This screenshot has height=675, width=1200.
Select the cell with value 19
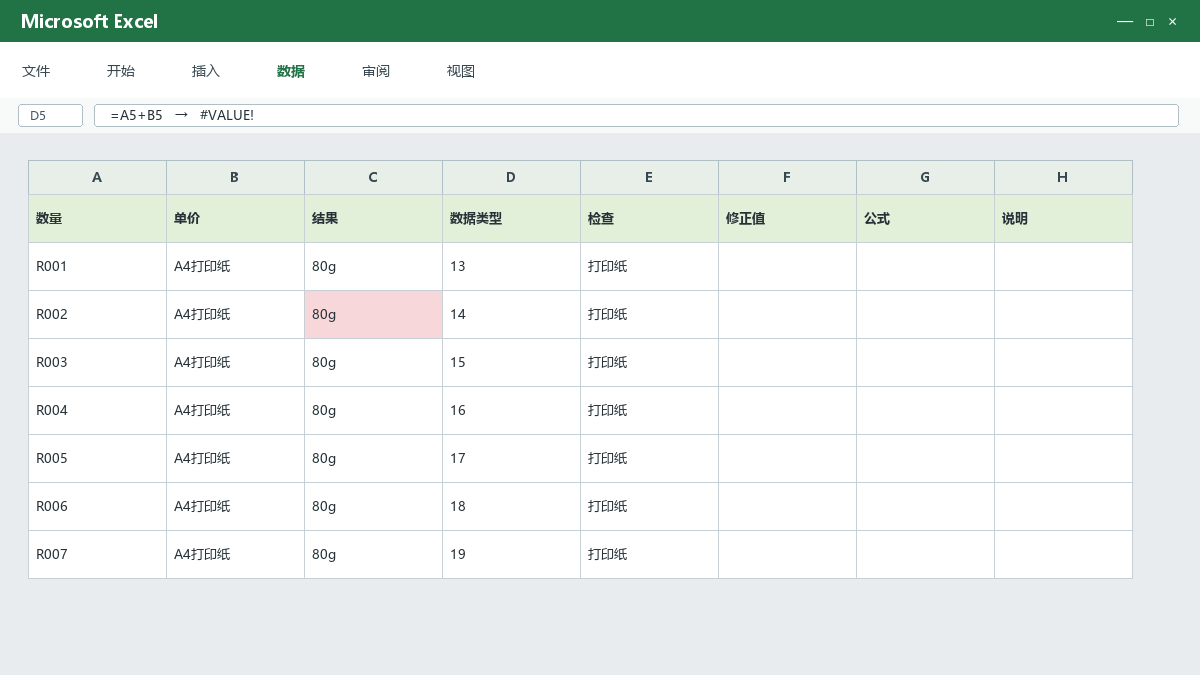(x=511, y=554)
